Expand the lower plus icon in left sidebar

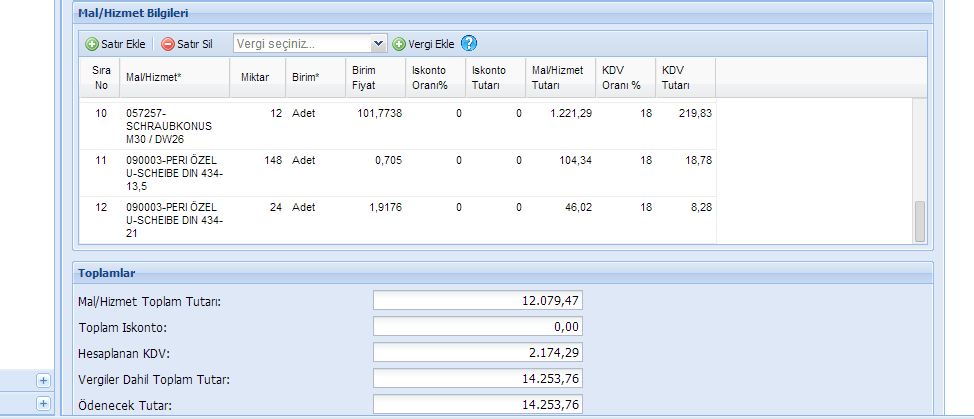point(43,403)
